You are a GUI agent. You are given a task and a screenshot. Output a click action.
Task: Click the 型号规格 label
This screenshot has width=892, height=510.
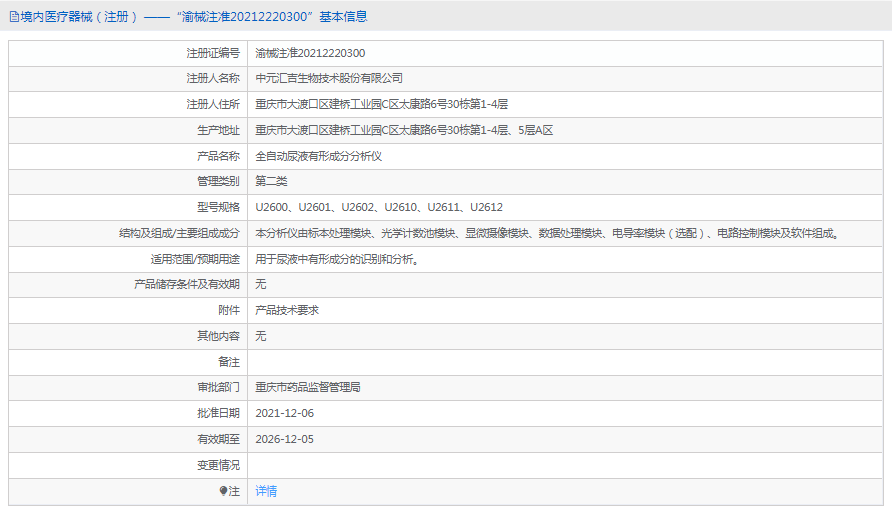point(218,208)
